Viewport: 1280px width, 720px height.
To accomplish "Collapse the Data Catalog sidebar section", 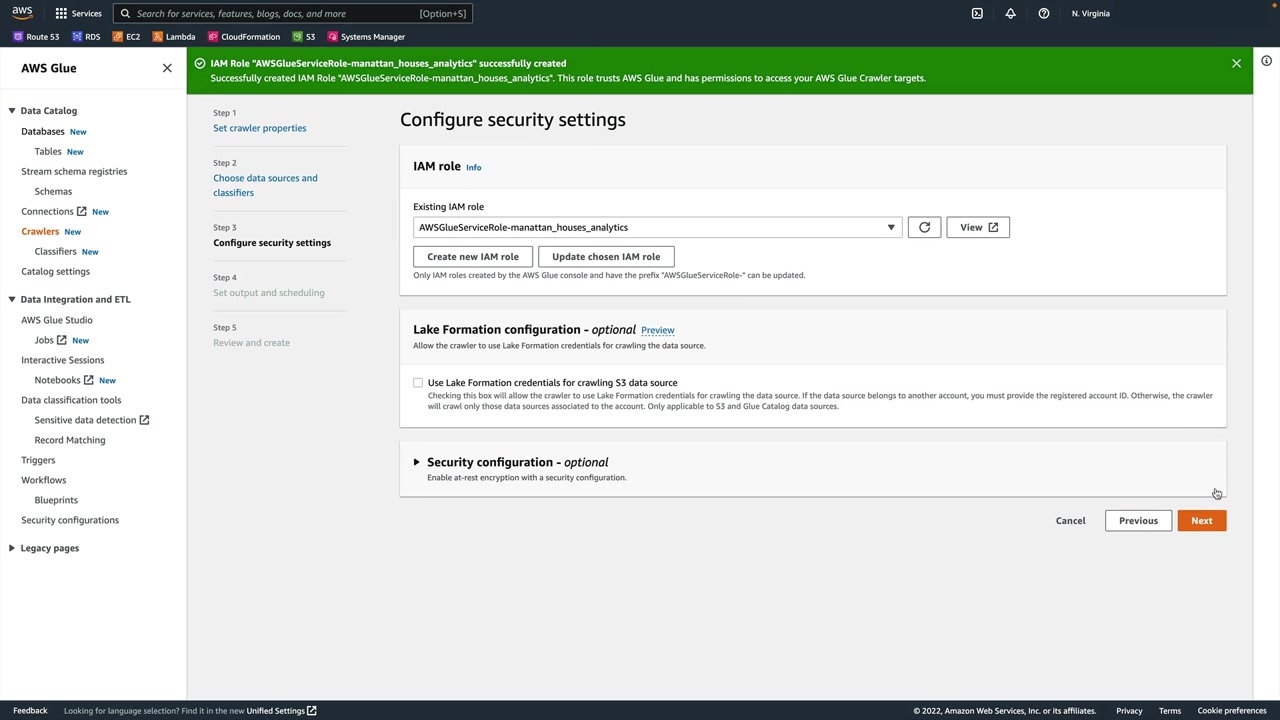I will point(12,111).
